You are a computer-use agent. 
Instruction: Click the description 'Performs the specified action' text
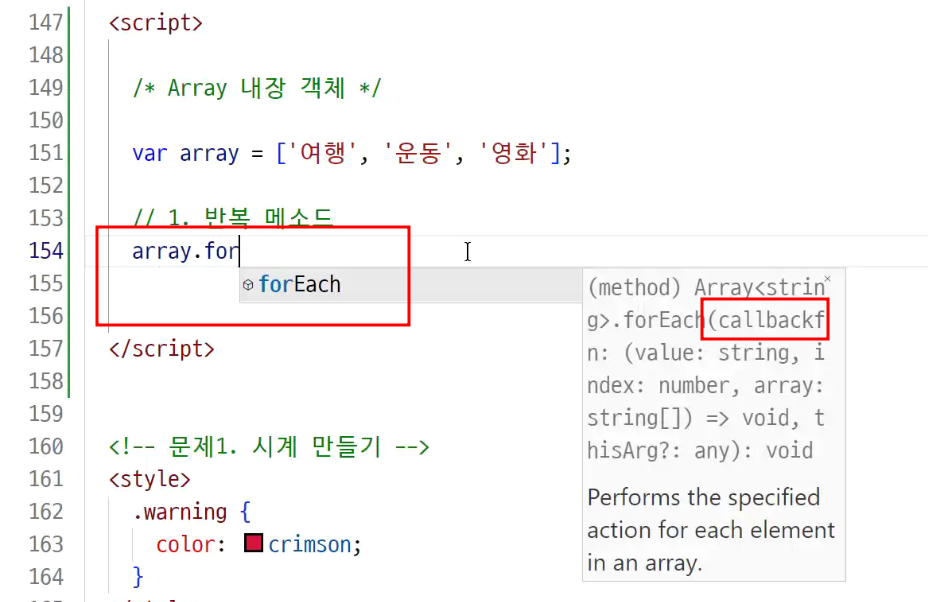(711, 530)
